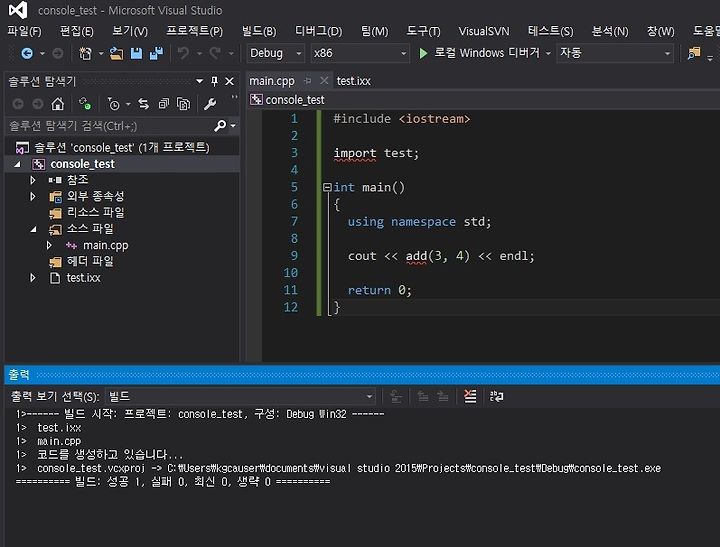720x547 pixels.
Task: Click Go to Next Message output icon
Action: click(x=443, y=396)
